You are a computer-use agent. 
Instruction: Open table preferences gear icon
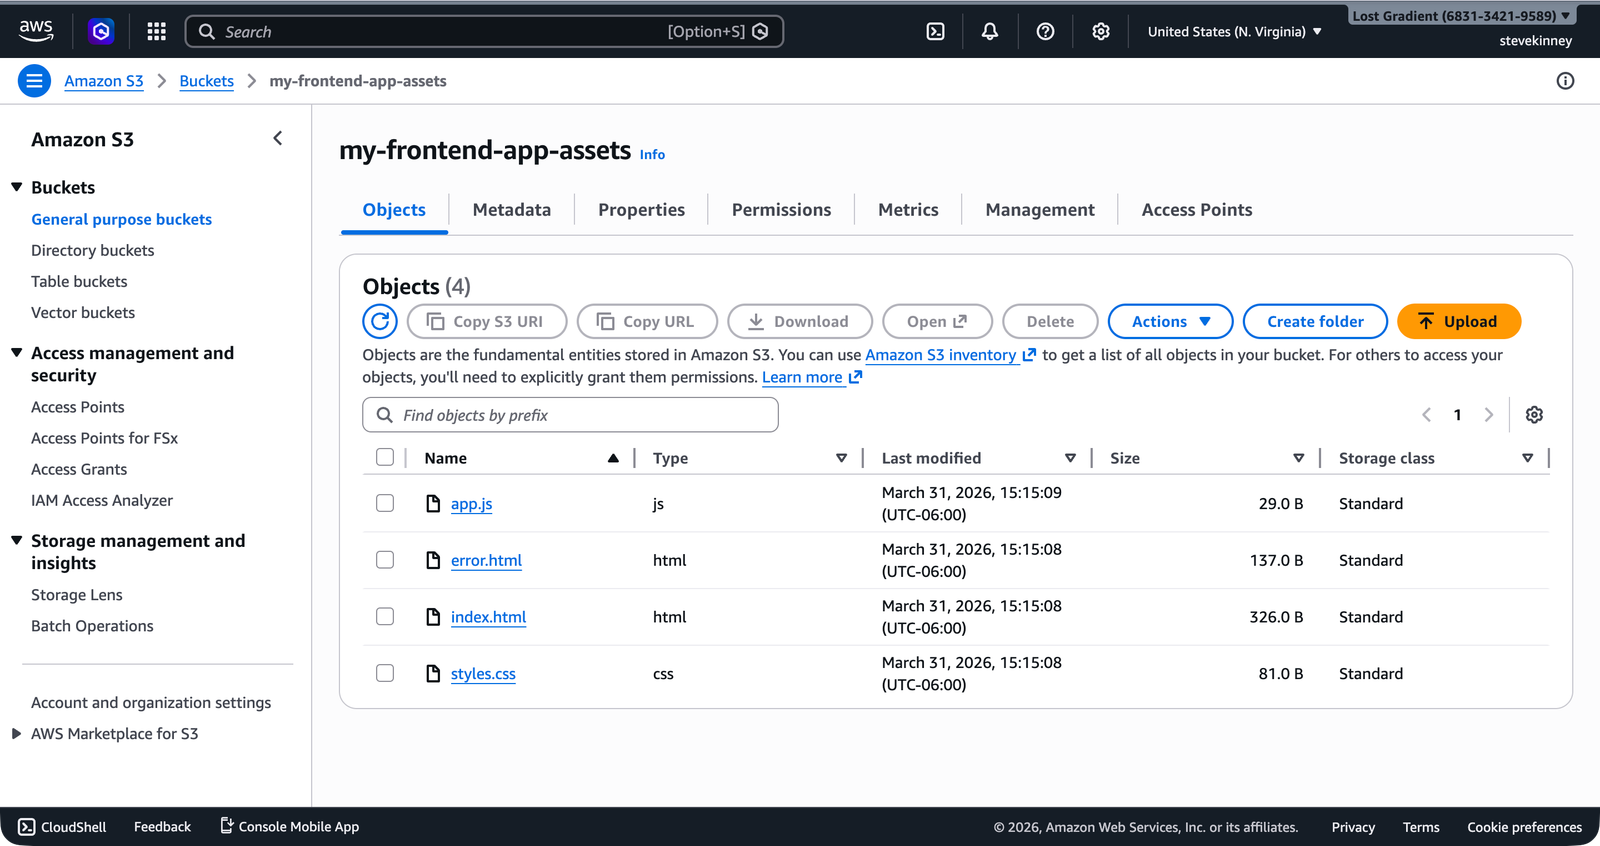pos(1534,415)
